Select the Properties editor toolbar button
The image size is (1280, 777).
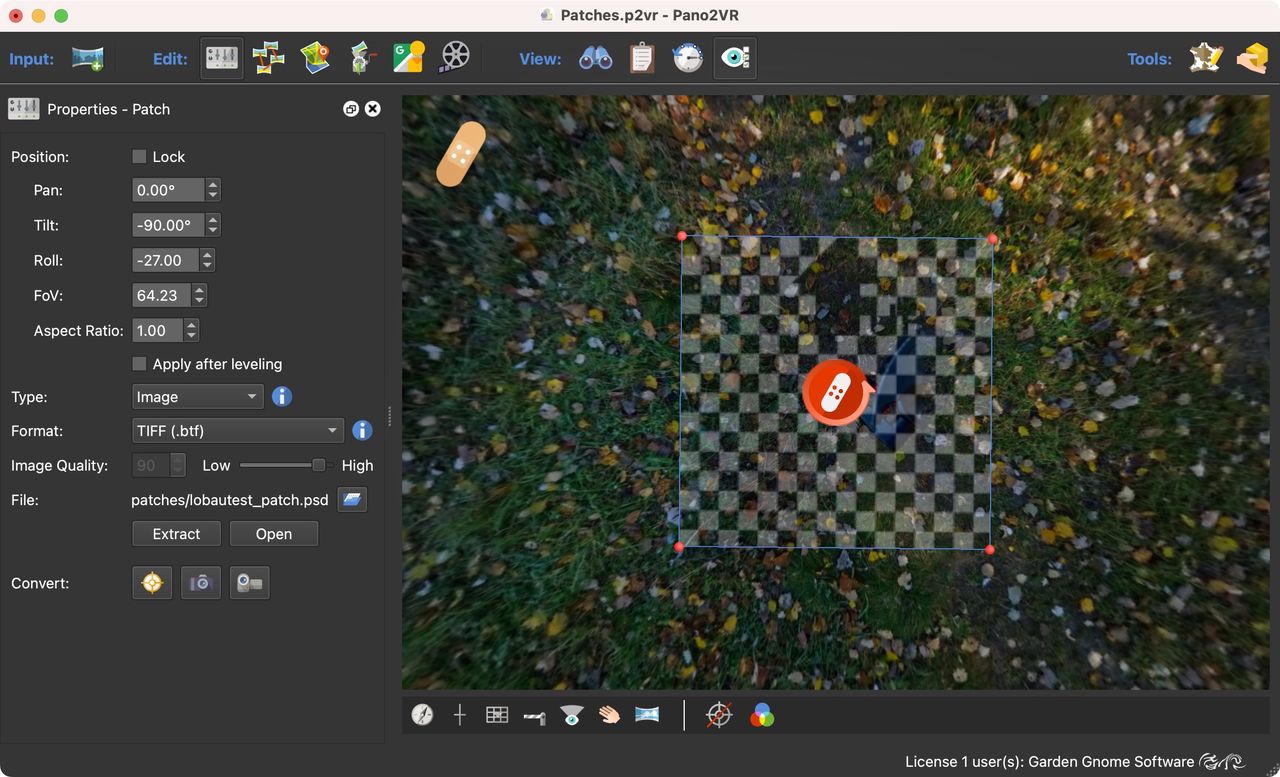pos(222,59)
